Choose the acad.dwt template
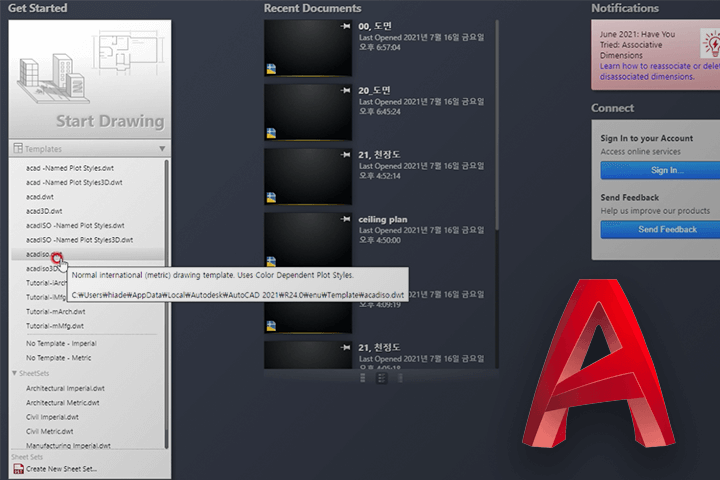This screenshot has width=720, height=480. tap(40, 197)
